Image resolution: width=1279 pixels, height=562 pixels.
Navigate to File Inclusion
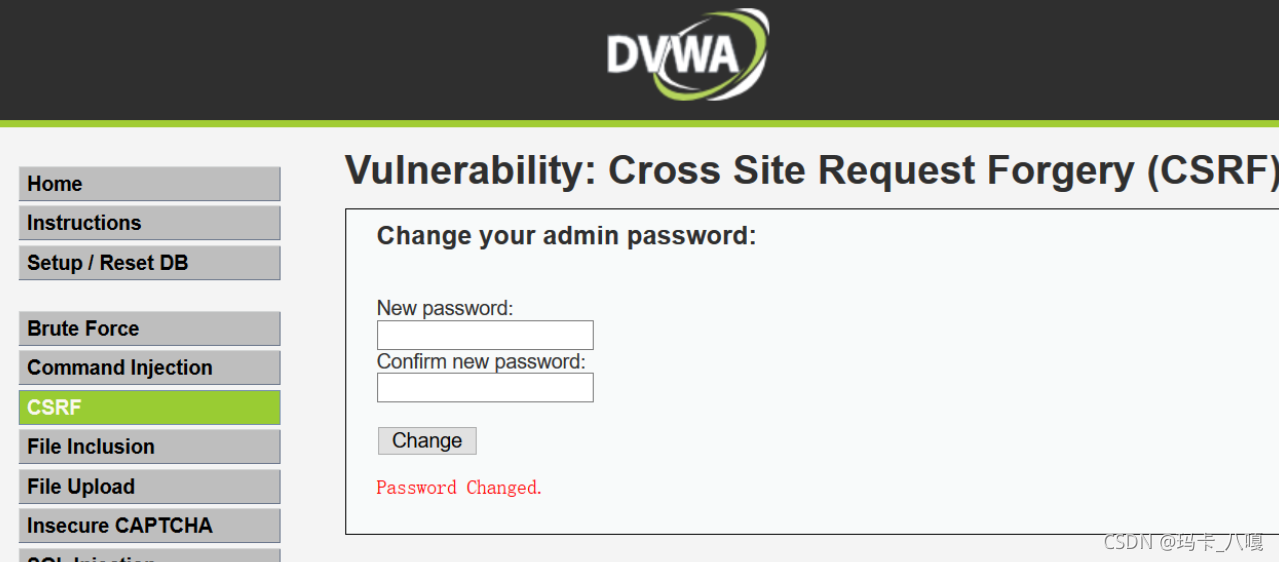click(x=149, y=447)
